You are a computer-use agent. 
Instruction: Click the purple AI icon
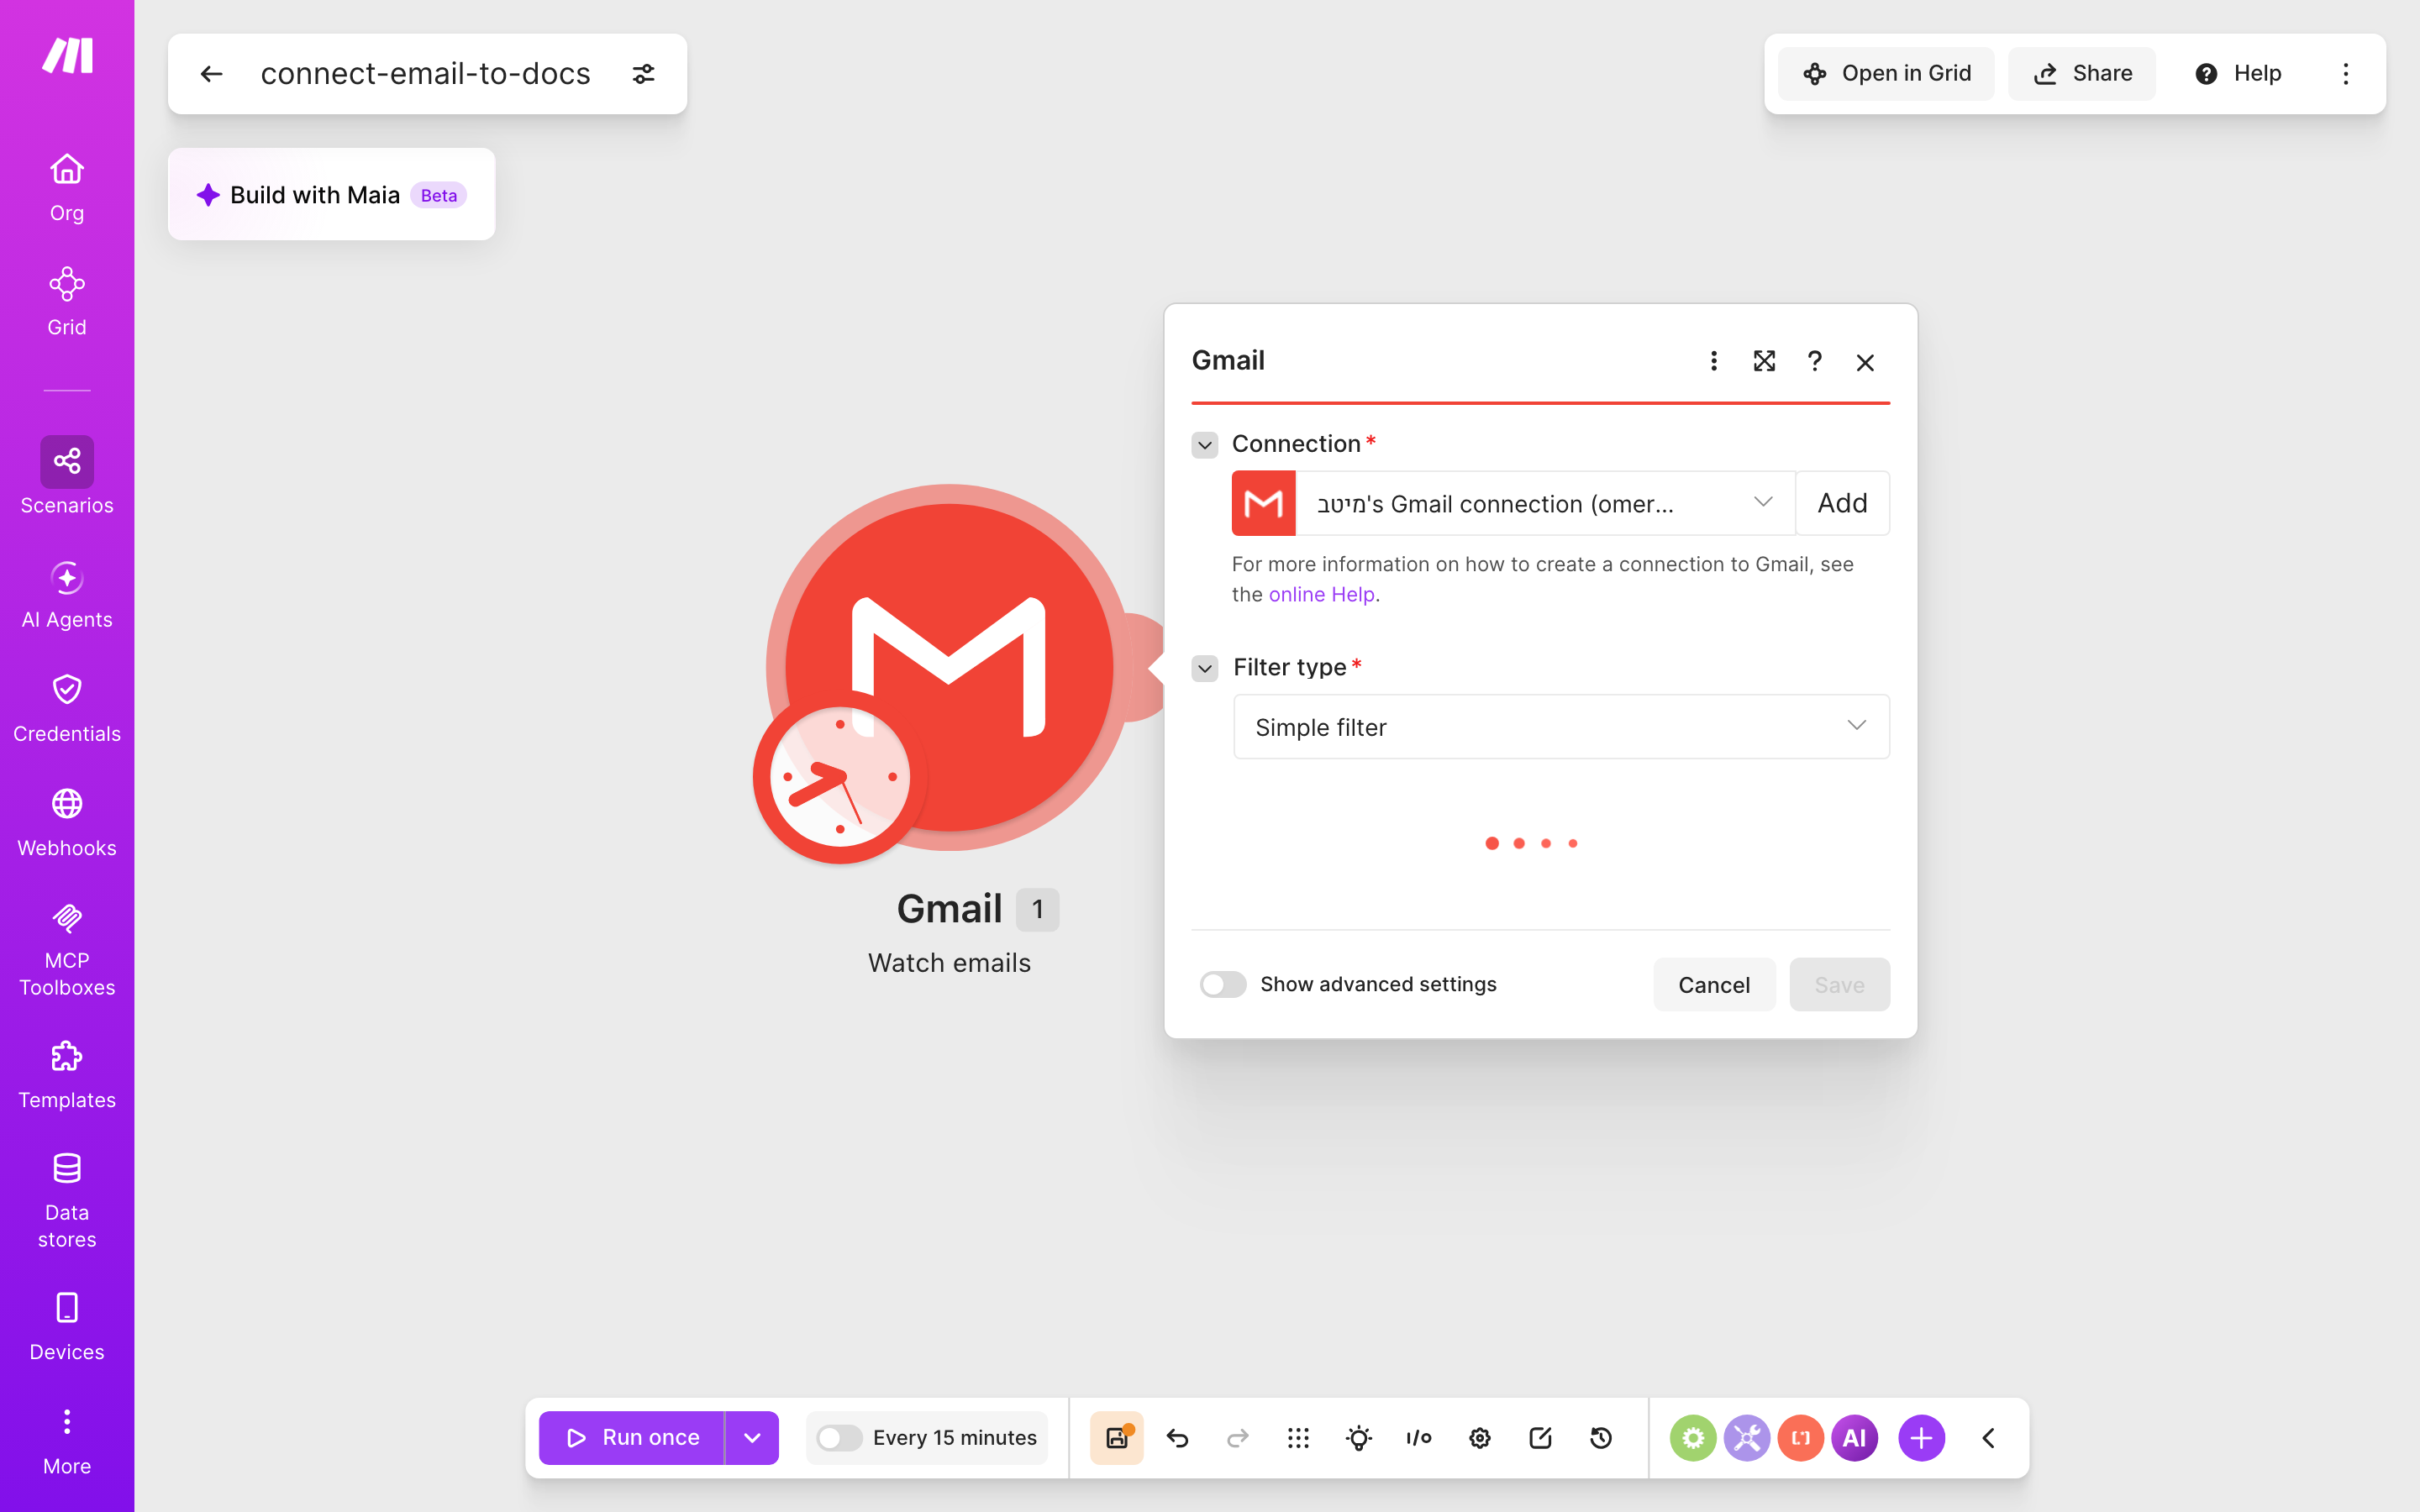pos(1855,1438)
